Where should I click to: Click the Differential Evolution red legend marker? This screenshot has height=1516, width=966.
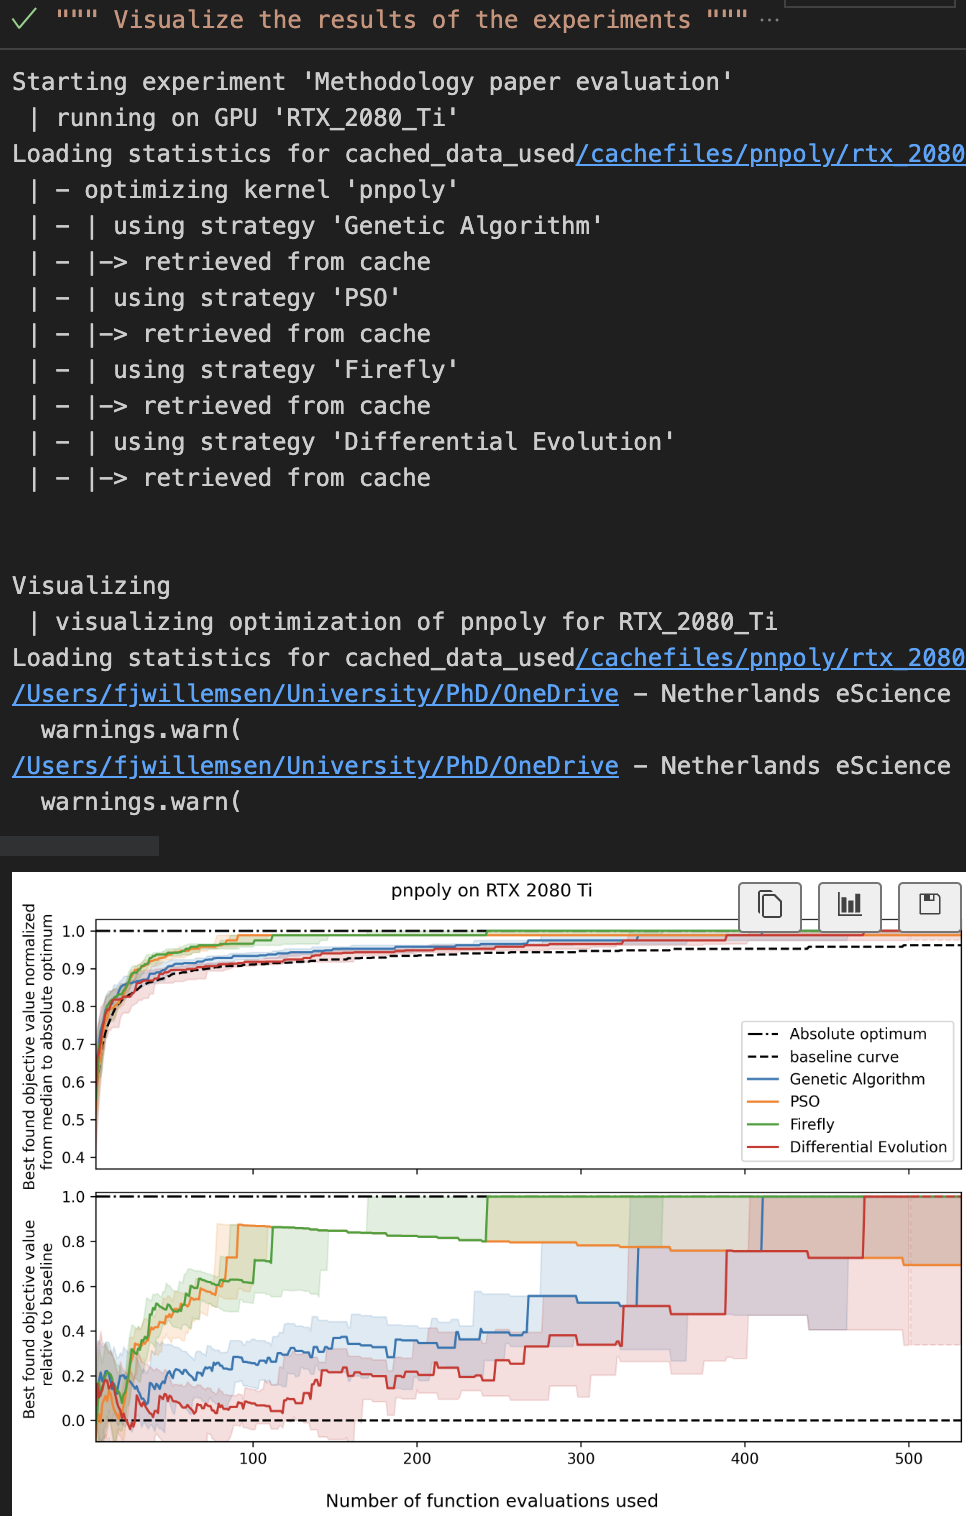[760, 1146]
